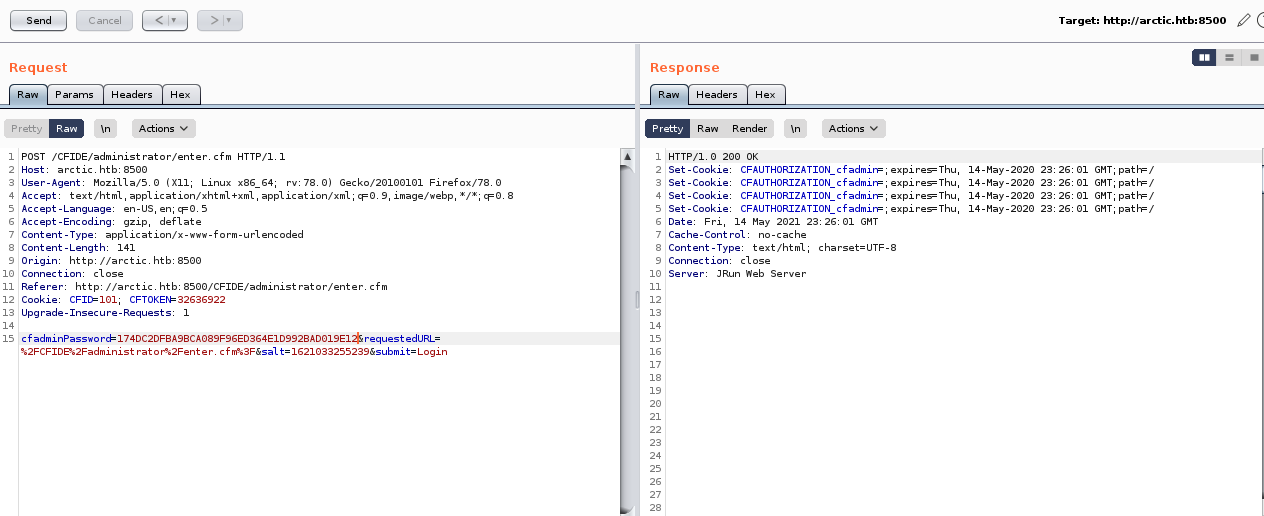The height and width of the screenshot is (516, 1264).
Task: Click the Cookie: CFID=101 header line
Action: pyautogui.click(x=123, y=300)
